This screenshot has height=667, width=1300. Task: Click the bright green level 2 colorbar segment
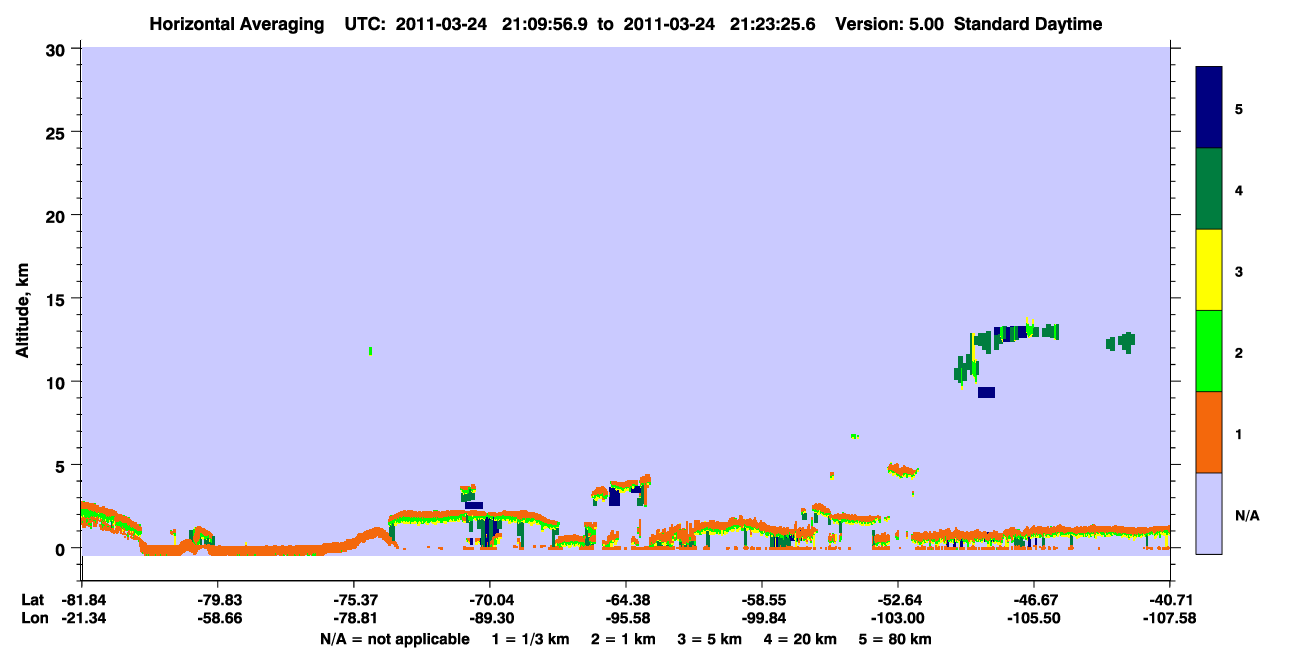pyautogui.click(x=1209, y=351)
